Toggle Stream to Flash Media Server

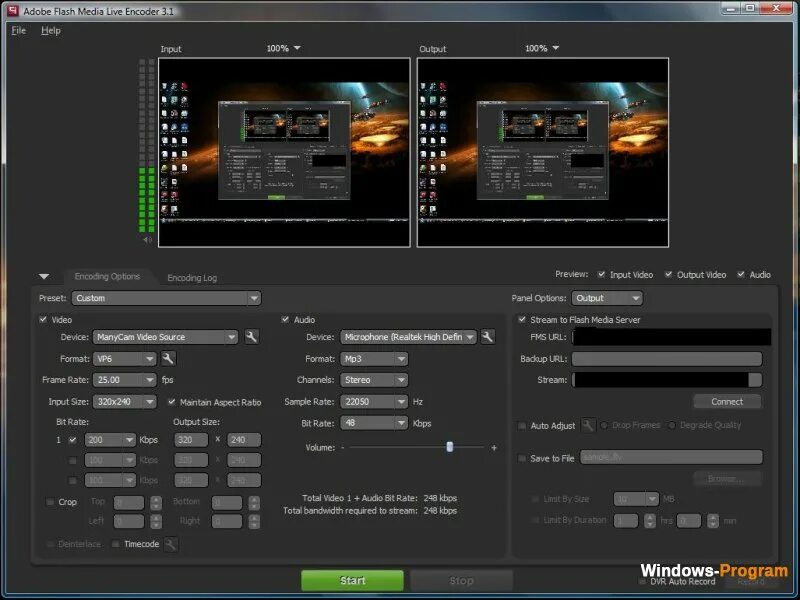pyautogui.click(x=521, y=319)
